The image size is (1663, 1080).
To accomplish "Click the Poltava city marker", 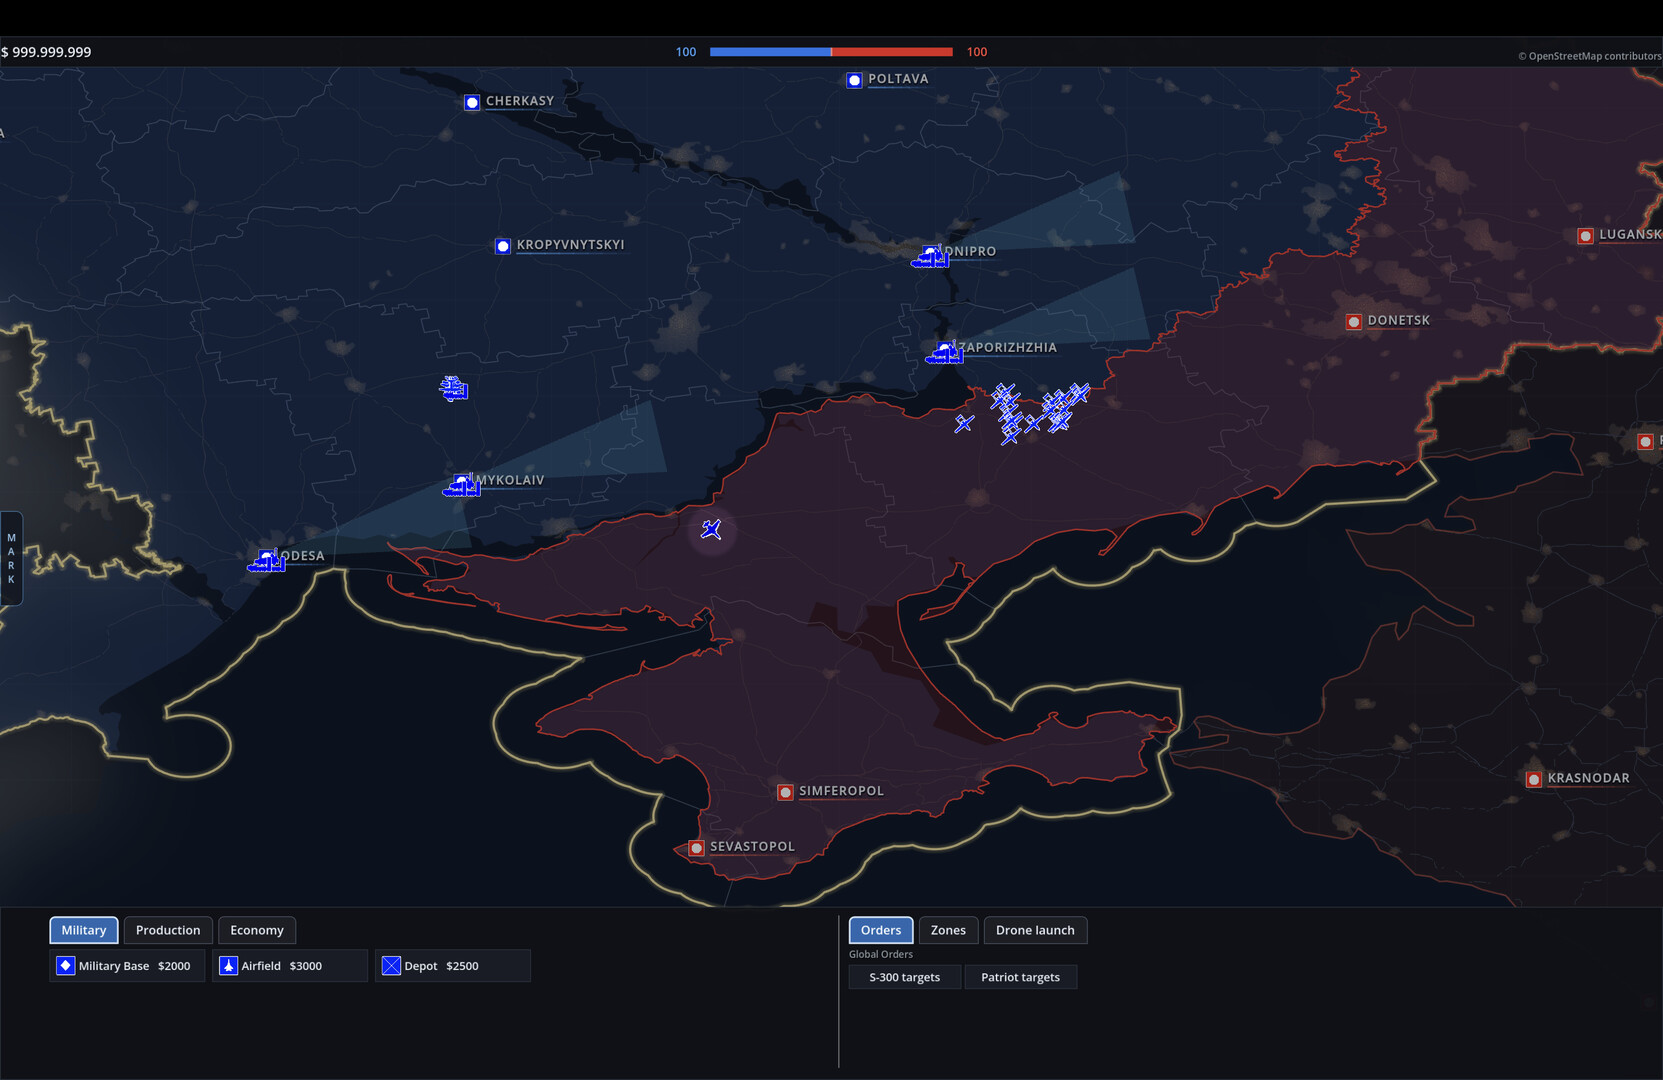I will click(854, 80).
